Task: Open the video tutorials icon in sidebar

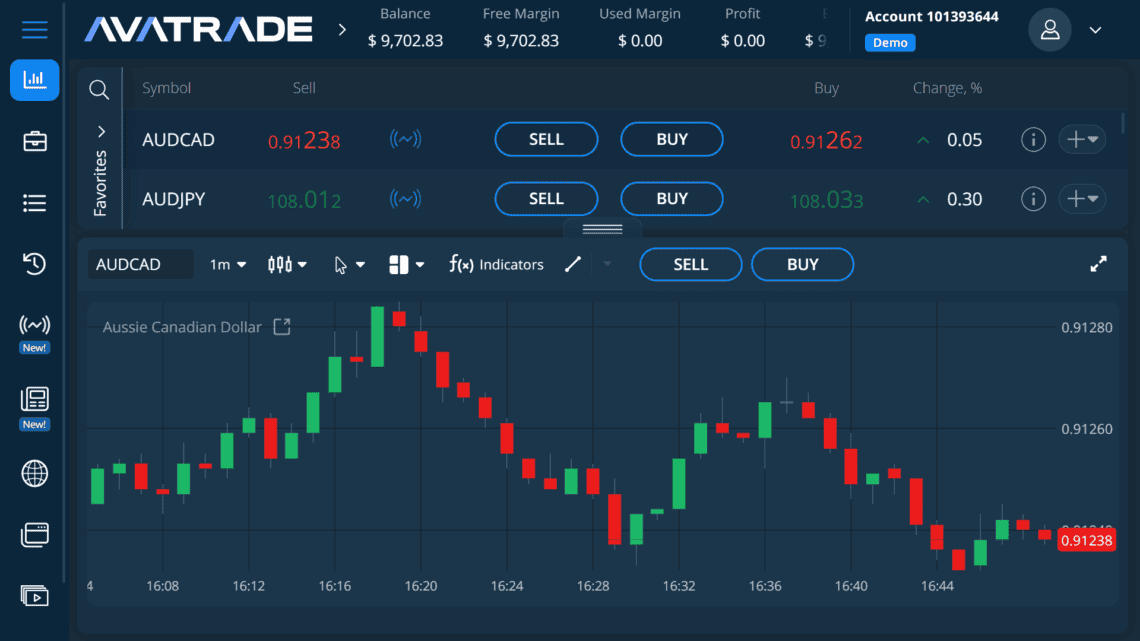Action: tap(34, 595)
